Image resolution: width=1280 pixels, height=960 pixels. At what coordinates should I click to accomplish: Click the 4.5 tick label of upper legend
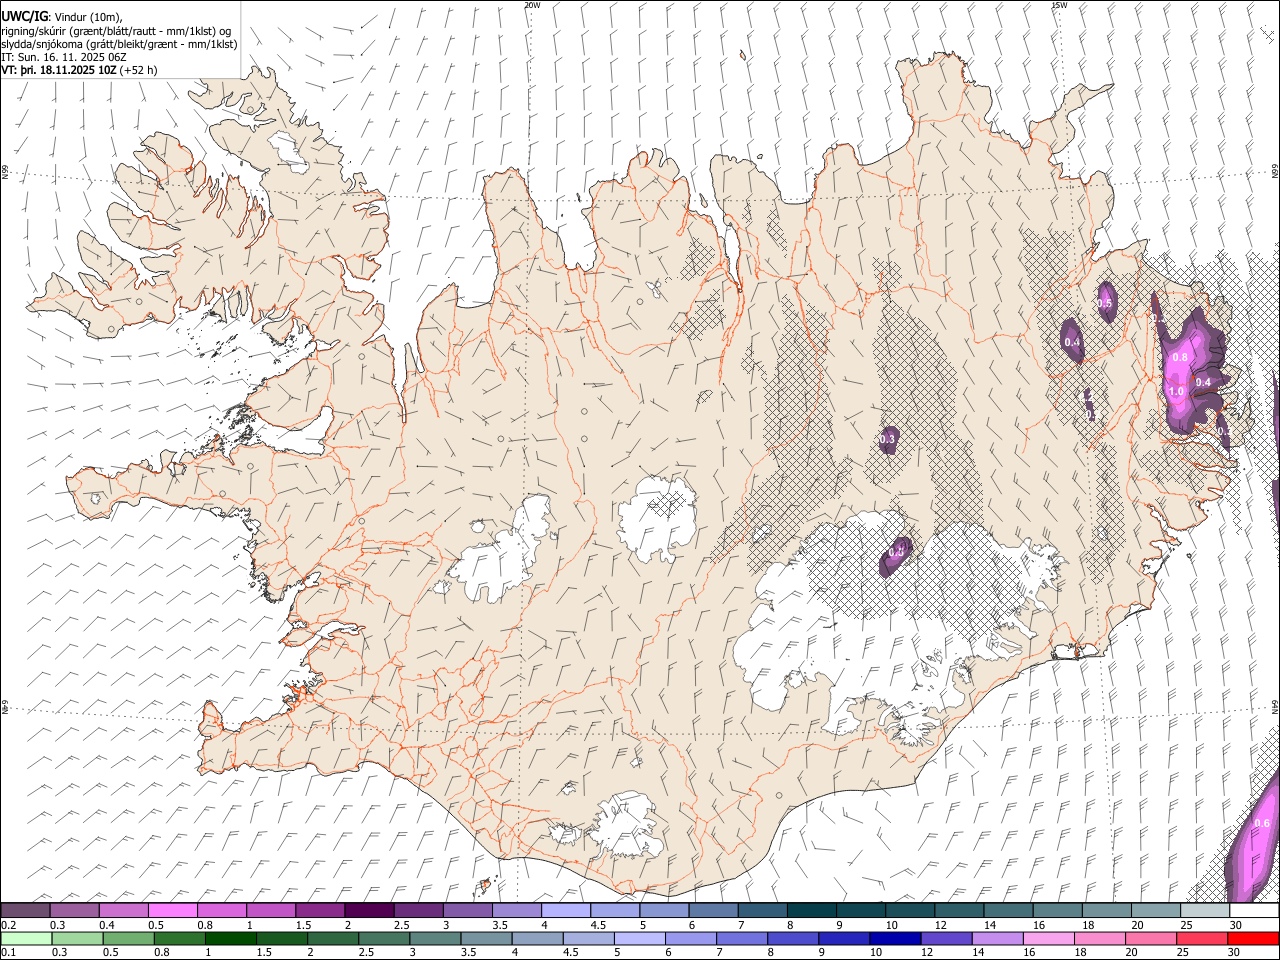coord(598,925)
